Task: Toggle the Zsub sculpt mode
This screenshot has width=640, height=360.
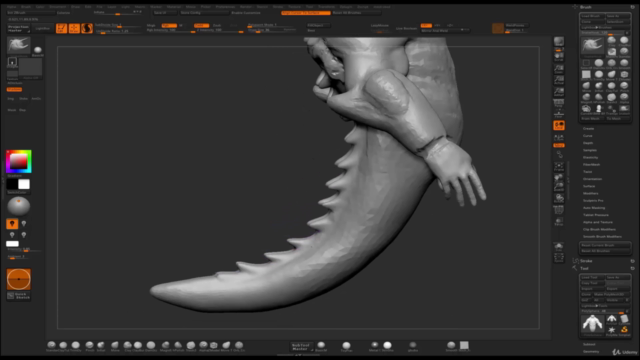Action: [217, 25]
